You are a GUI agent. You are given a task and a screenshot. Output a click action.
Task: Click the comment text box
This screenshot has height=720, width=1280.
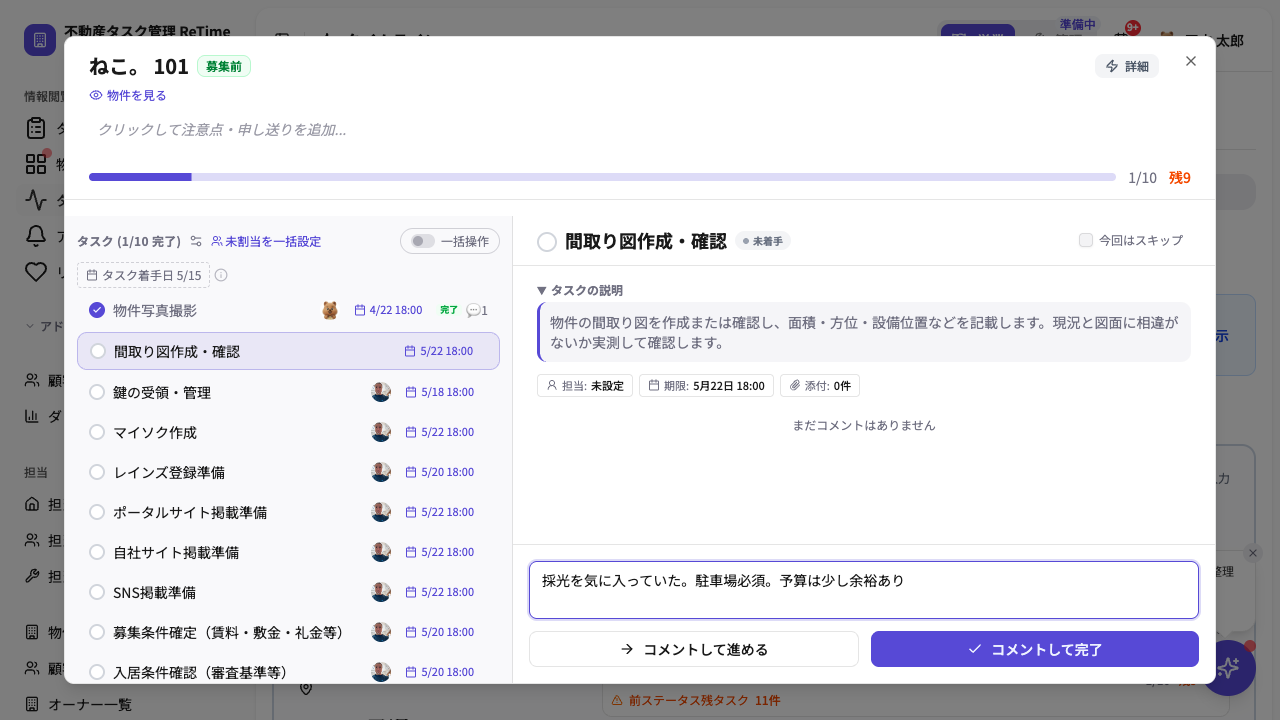tap(864, 590)
